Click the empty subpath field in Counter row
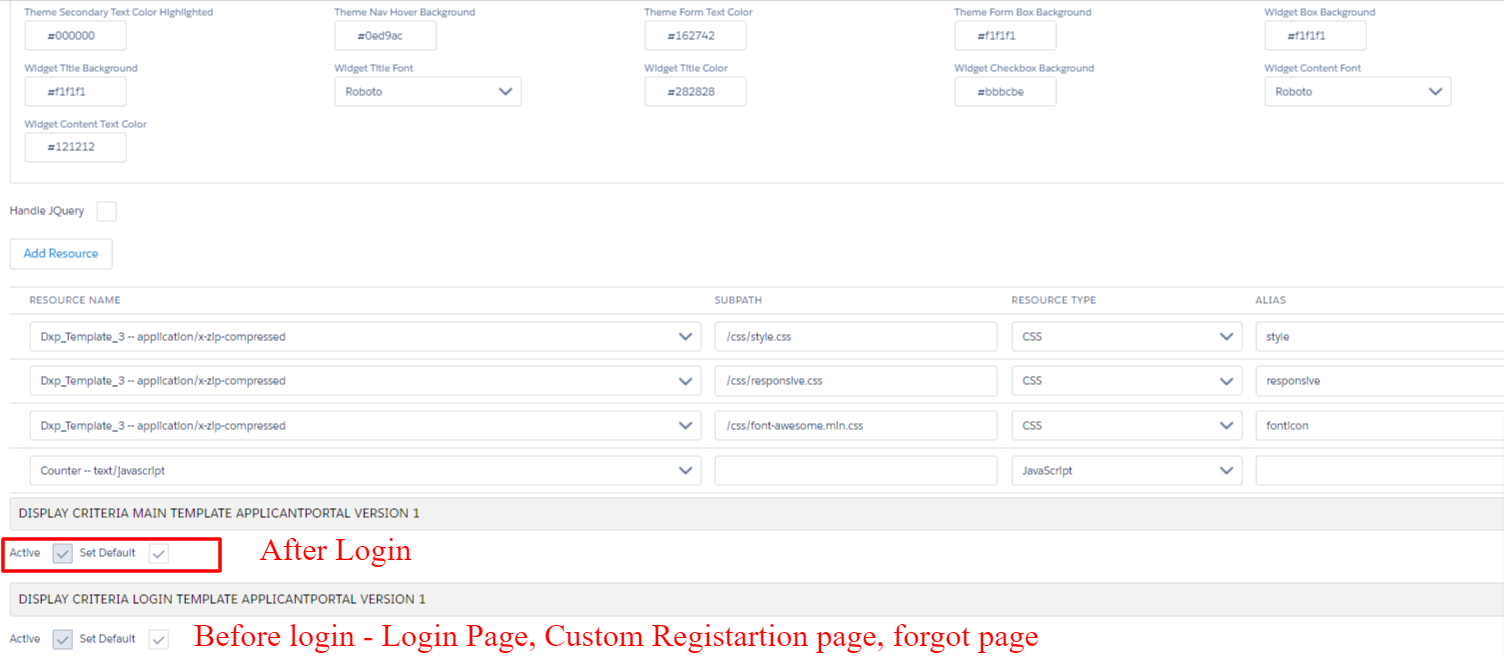The width and height of the screenshot is (1504, 666). pos(855,471)
